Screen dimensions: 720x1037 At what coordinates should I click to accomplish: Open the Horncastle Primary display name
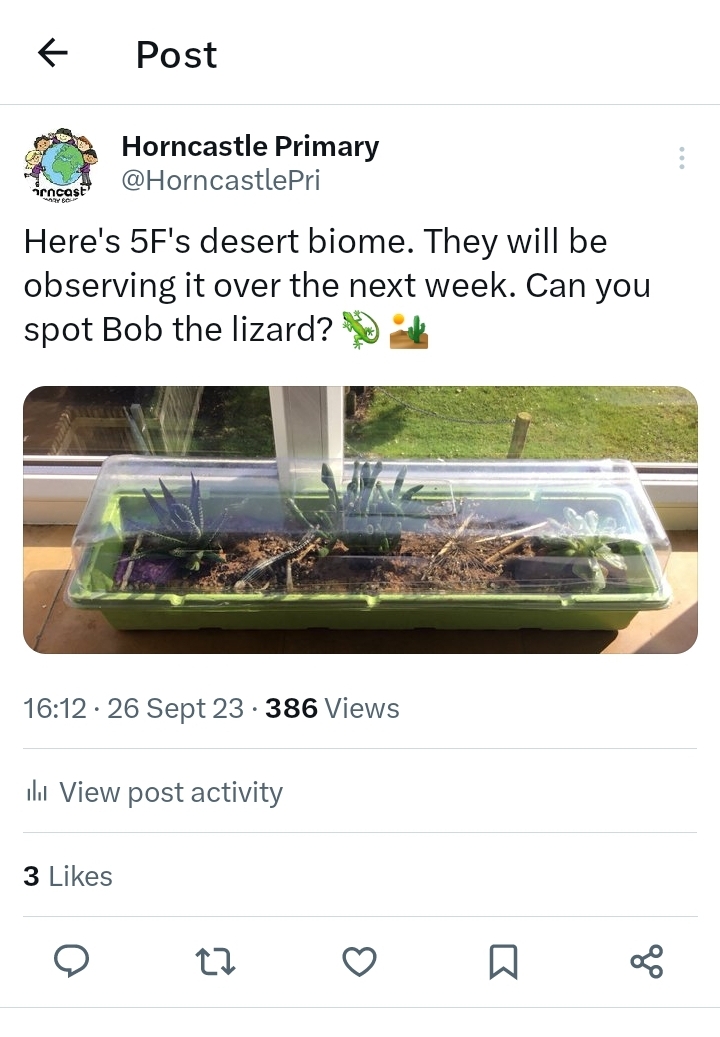[250, 146]
